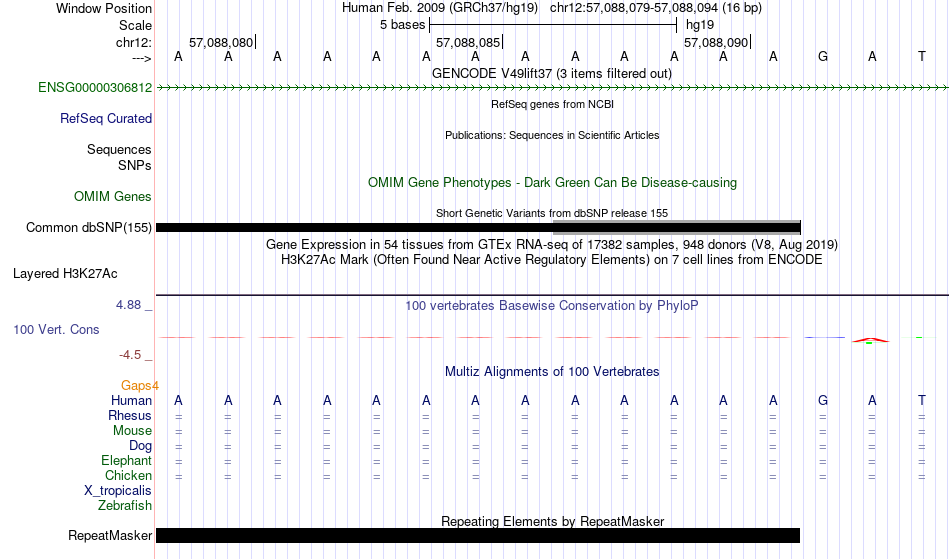Click Short Genetic Variants from dbSNP title
Viewport: 950px width, 559px height.
(552, 213)
